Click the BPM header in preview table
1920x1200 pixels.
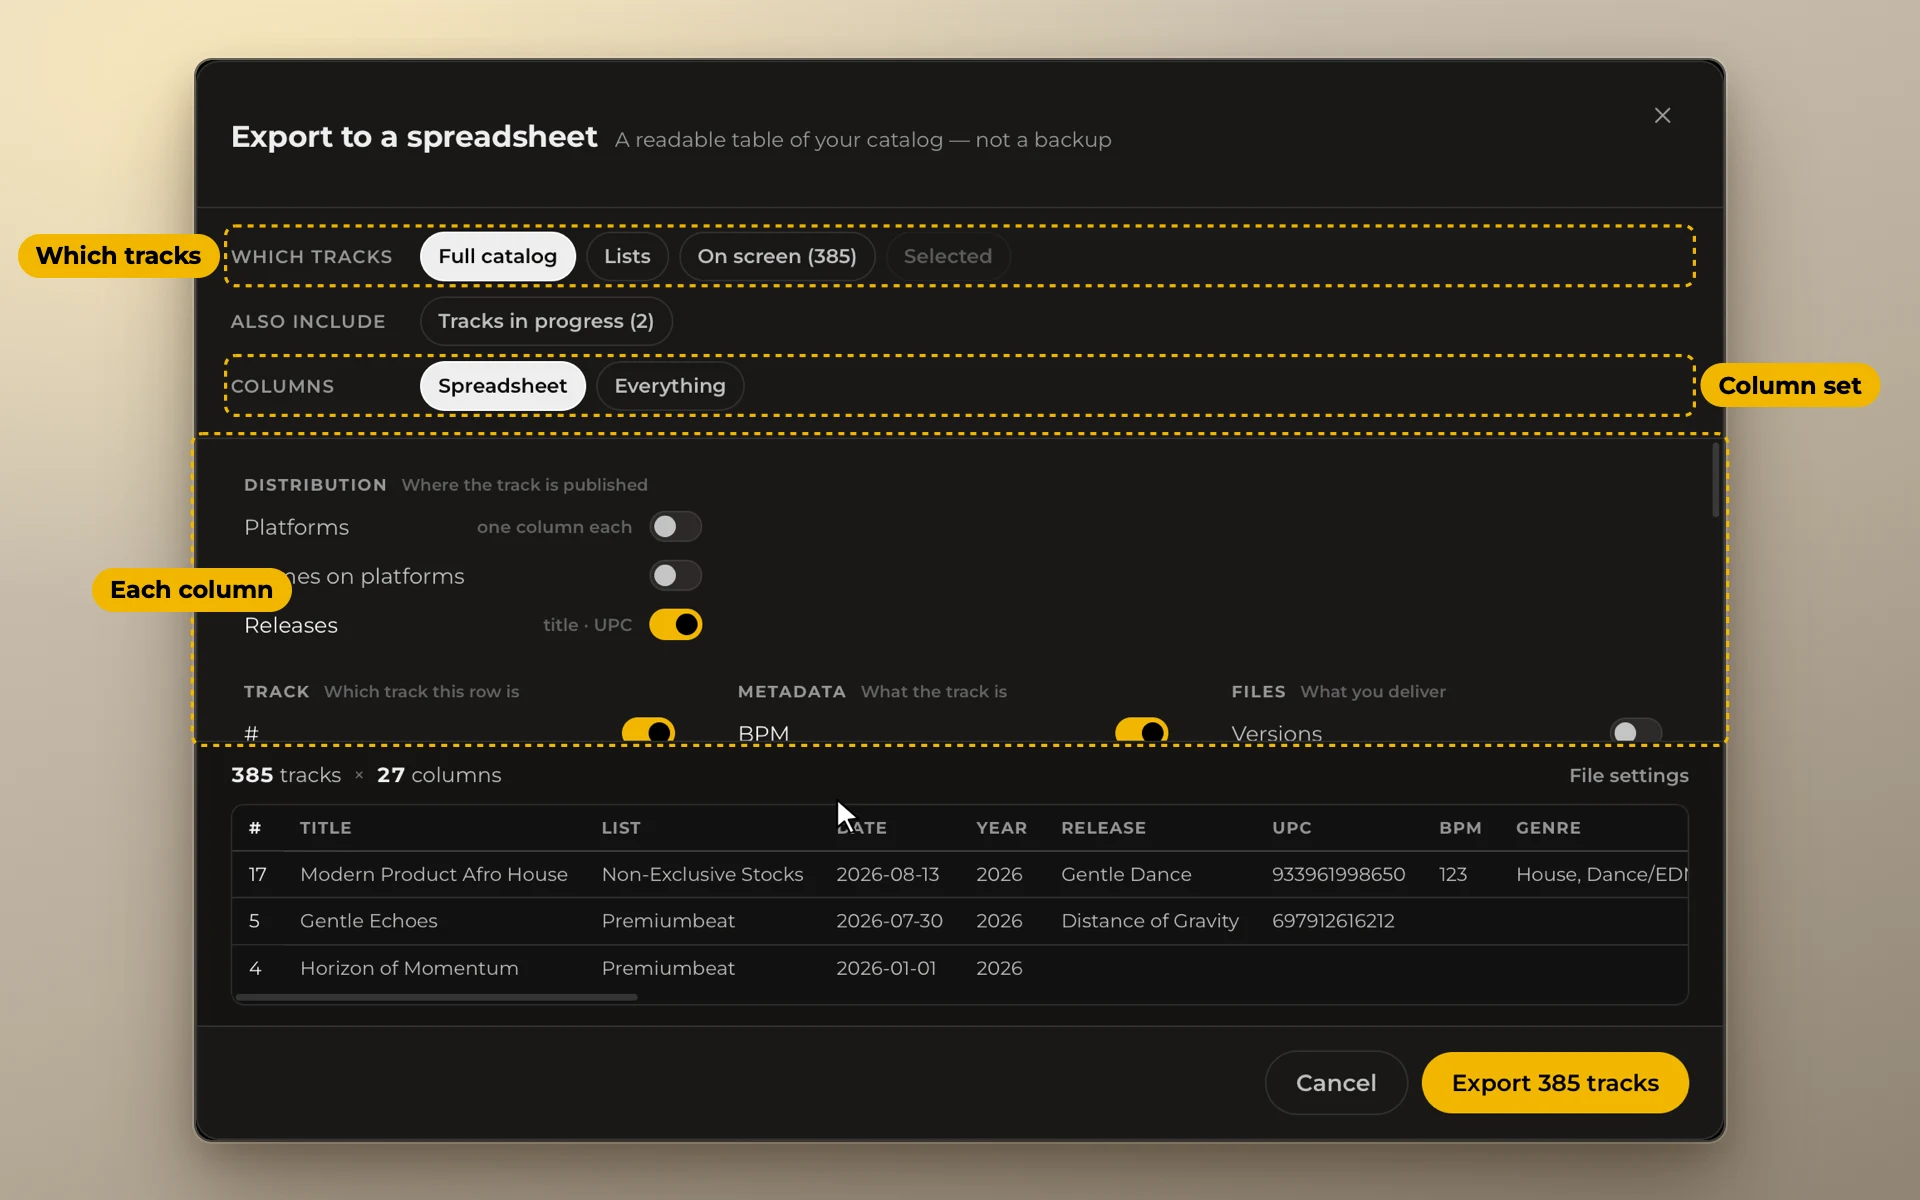click(x=1460, y=828)
